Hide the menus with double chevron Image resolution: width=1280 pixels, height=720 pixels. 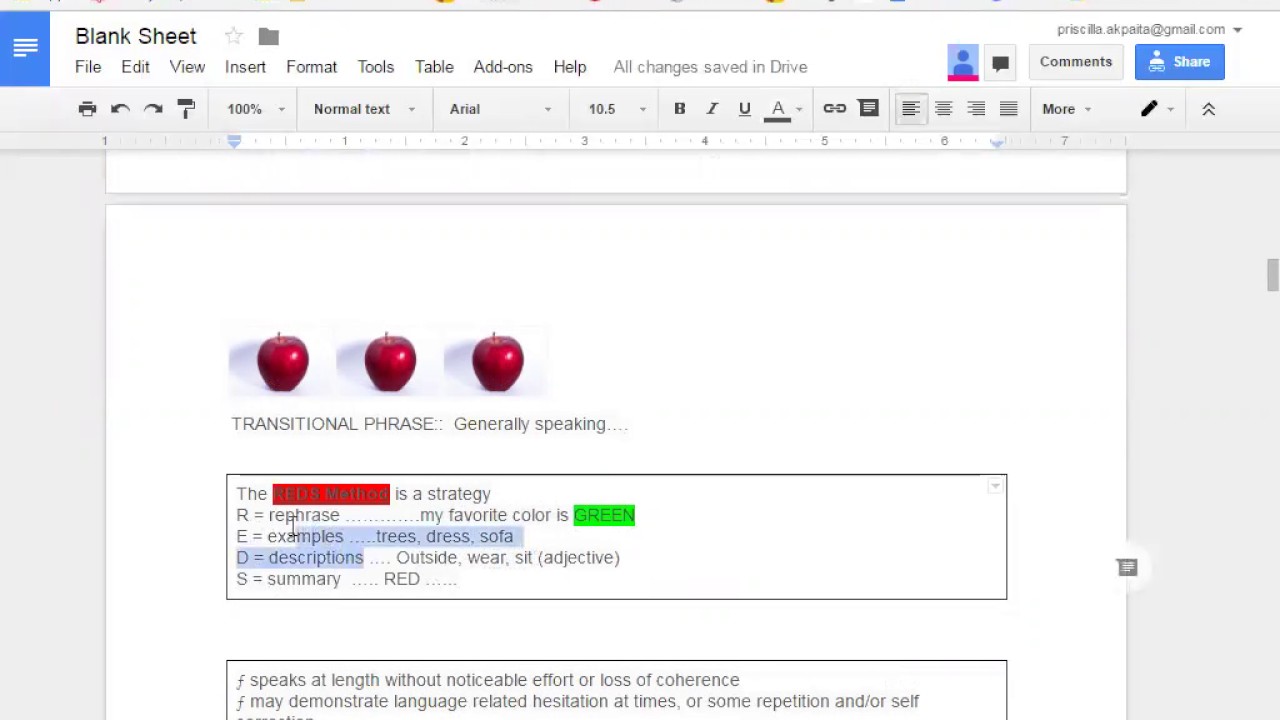1208,109
